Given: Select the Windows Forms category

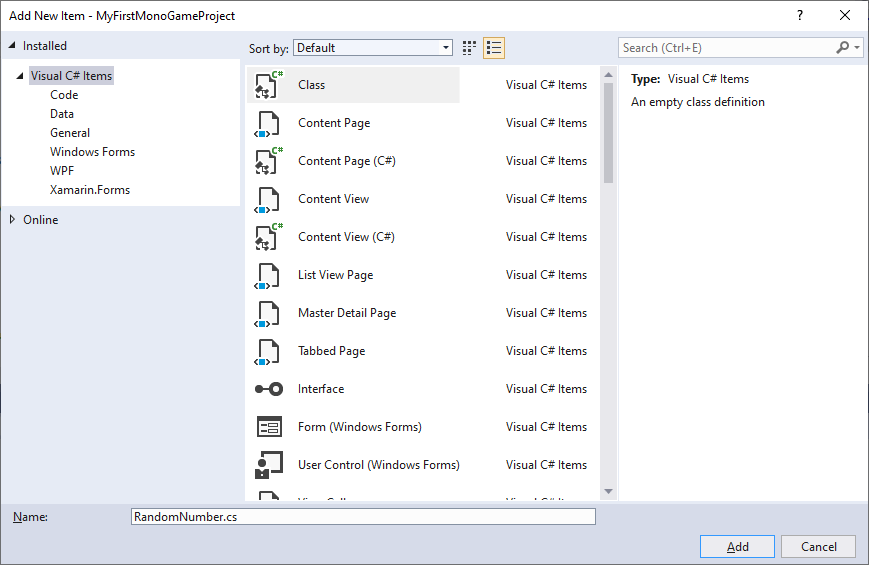Looking at the screenshot, I should point(92,152).
